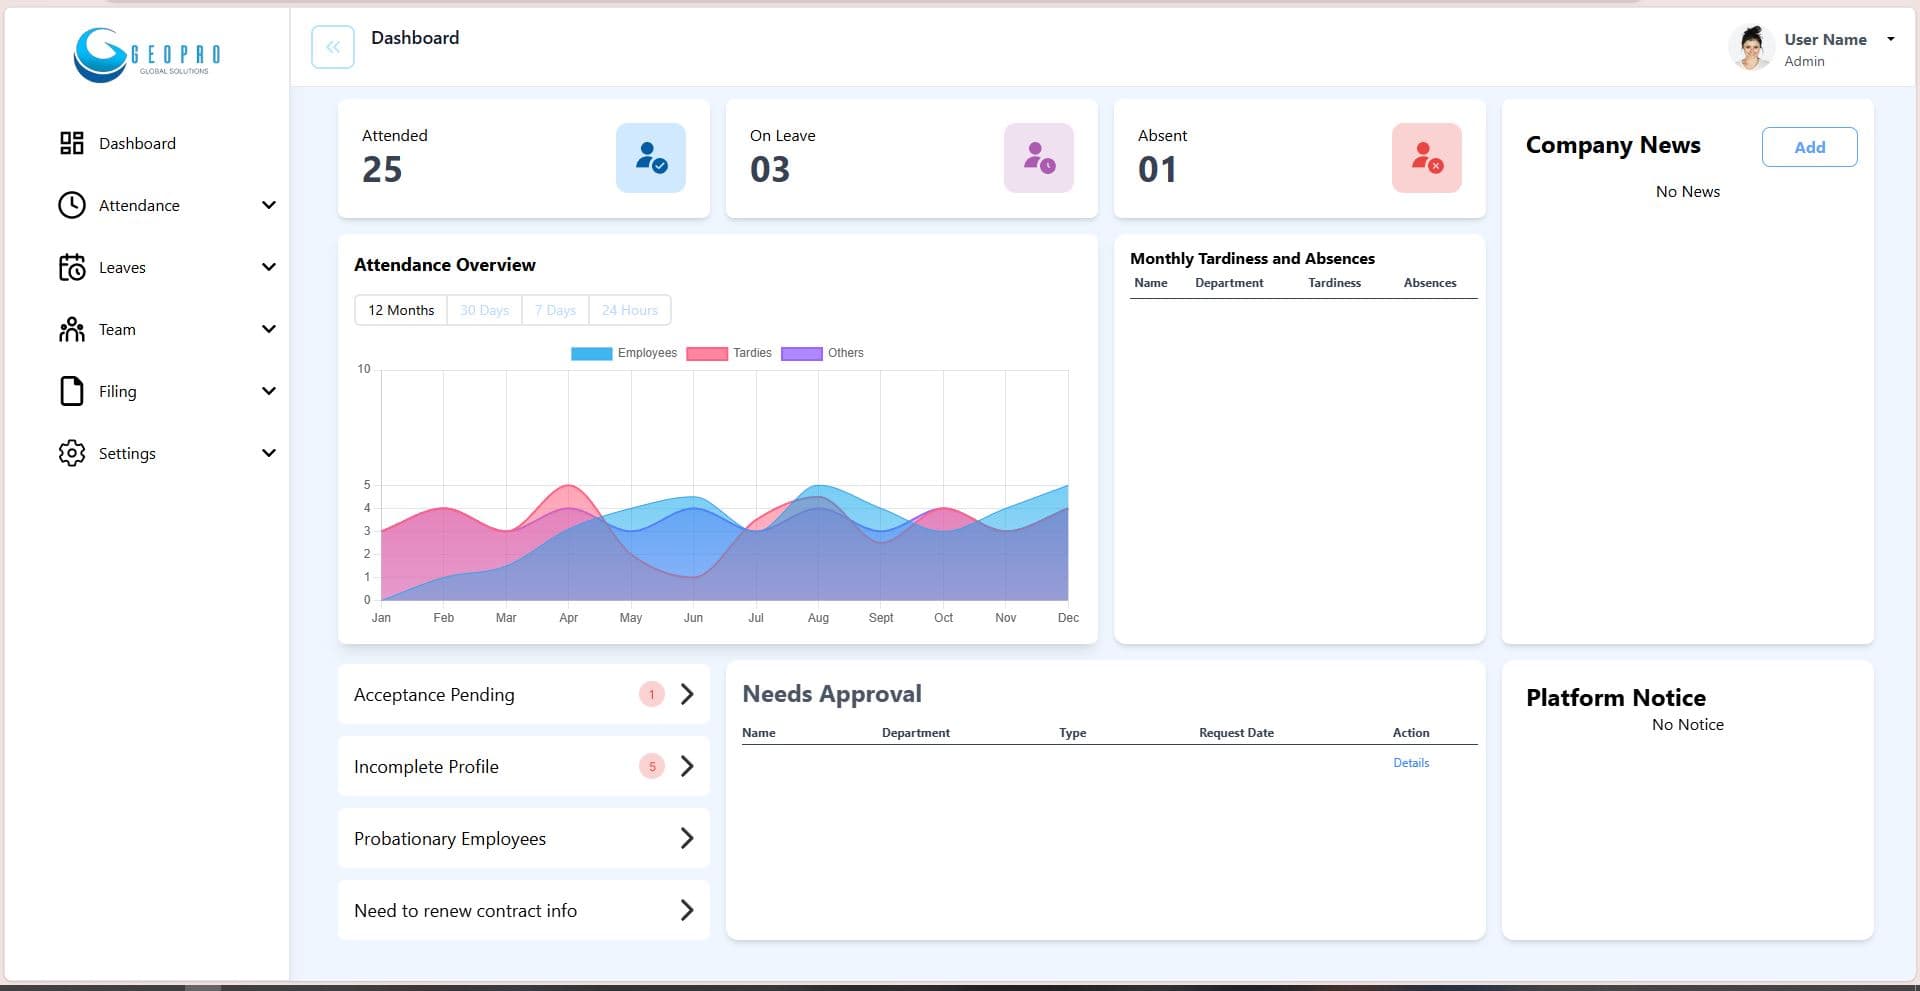Click the Team people icon
Image resolution: width=1920 pixels, height=991 pixels.
tap(71, 329)
